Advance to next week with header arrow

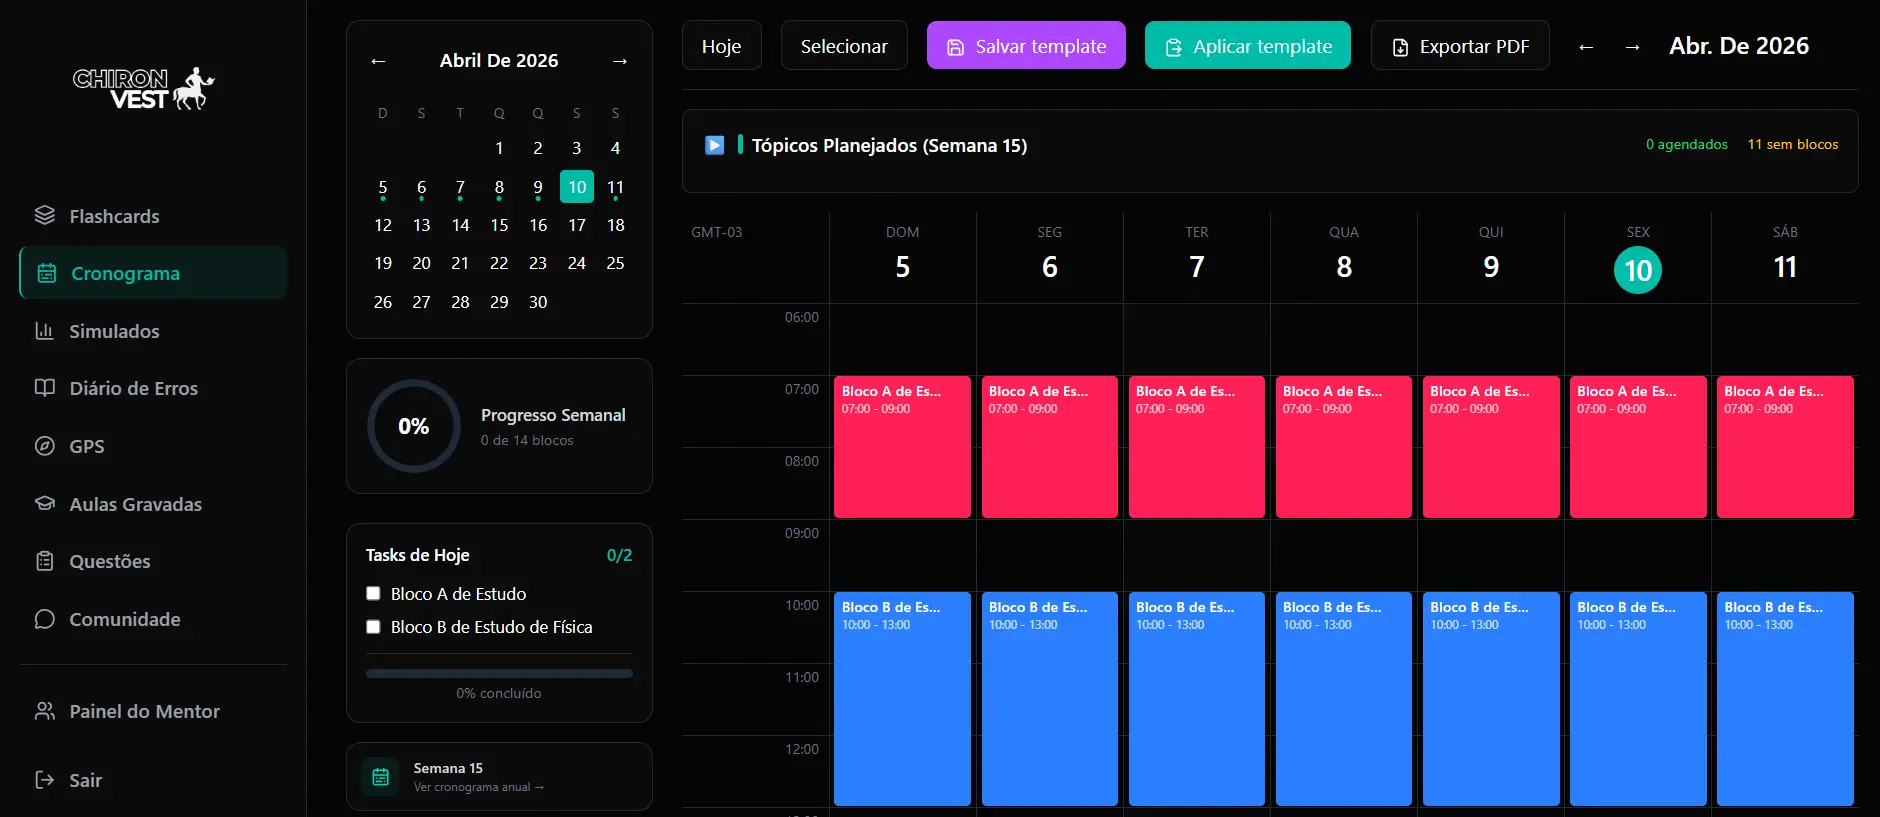coord(1632,47)
